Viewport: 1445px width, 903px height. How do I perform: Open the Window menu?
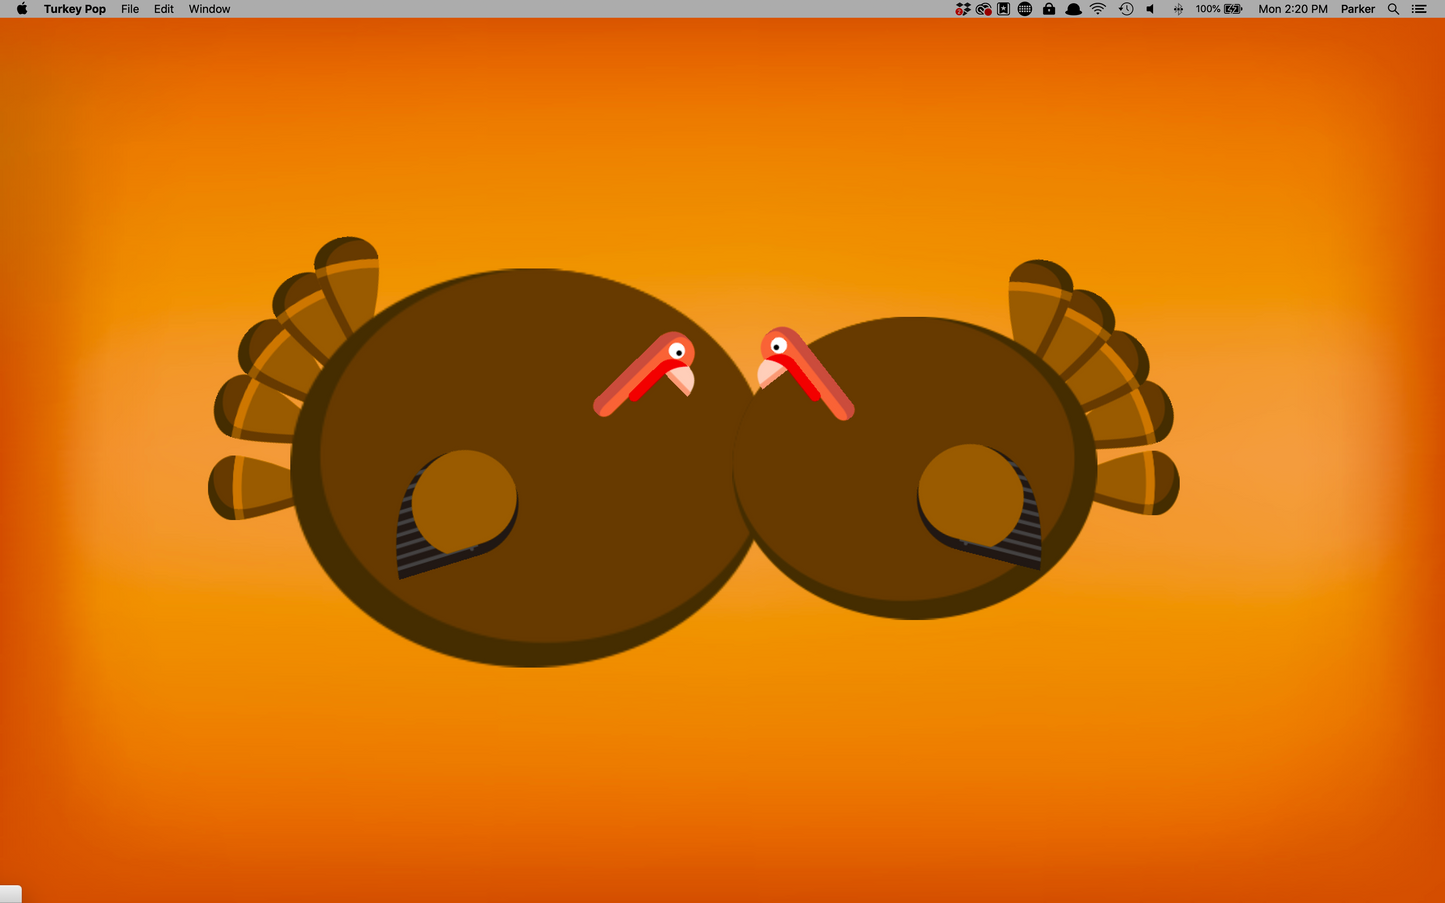[x=209, y=9]
